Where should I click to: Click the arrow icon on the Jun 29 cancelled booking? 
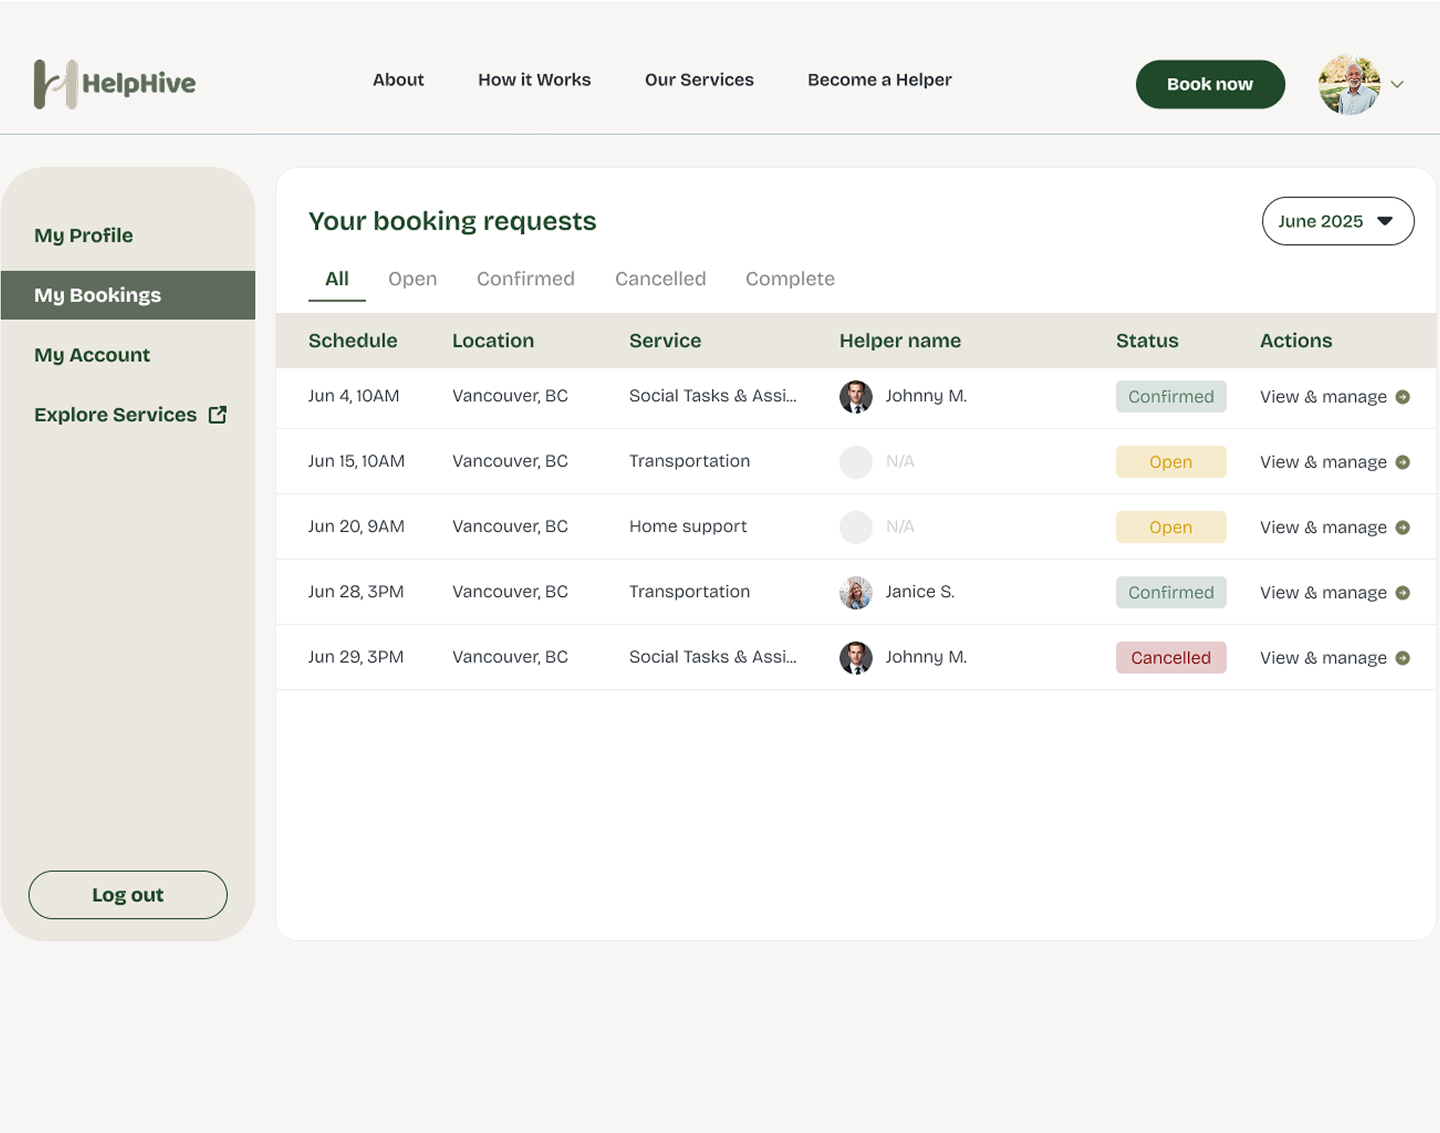1404,657
